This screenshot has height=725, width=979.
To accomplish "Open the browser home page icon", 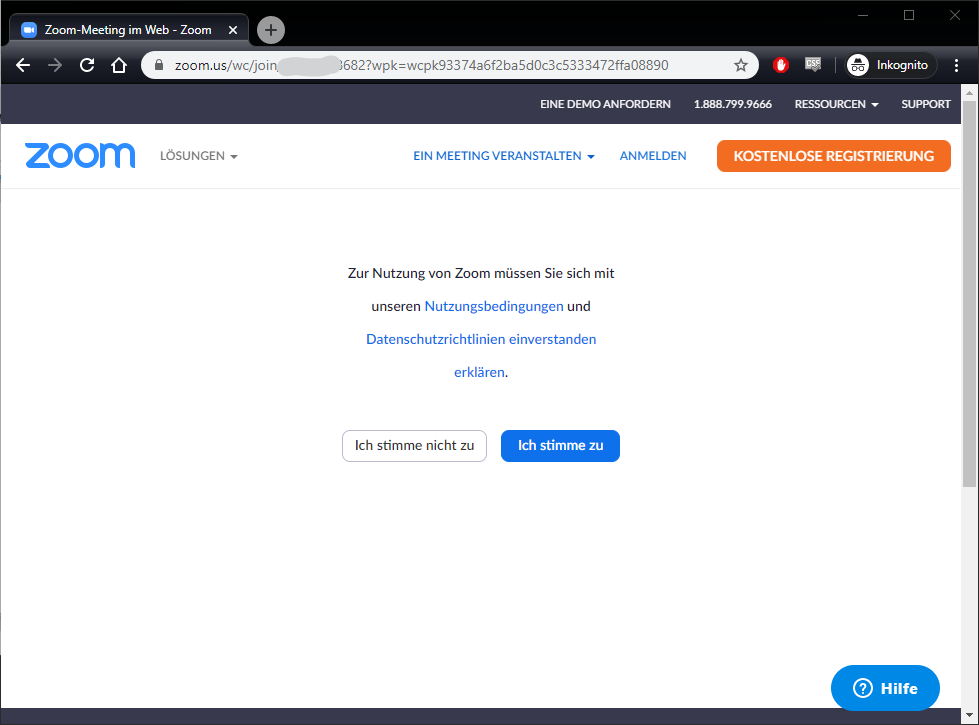I will [119, 65].
